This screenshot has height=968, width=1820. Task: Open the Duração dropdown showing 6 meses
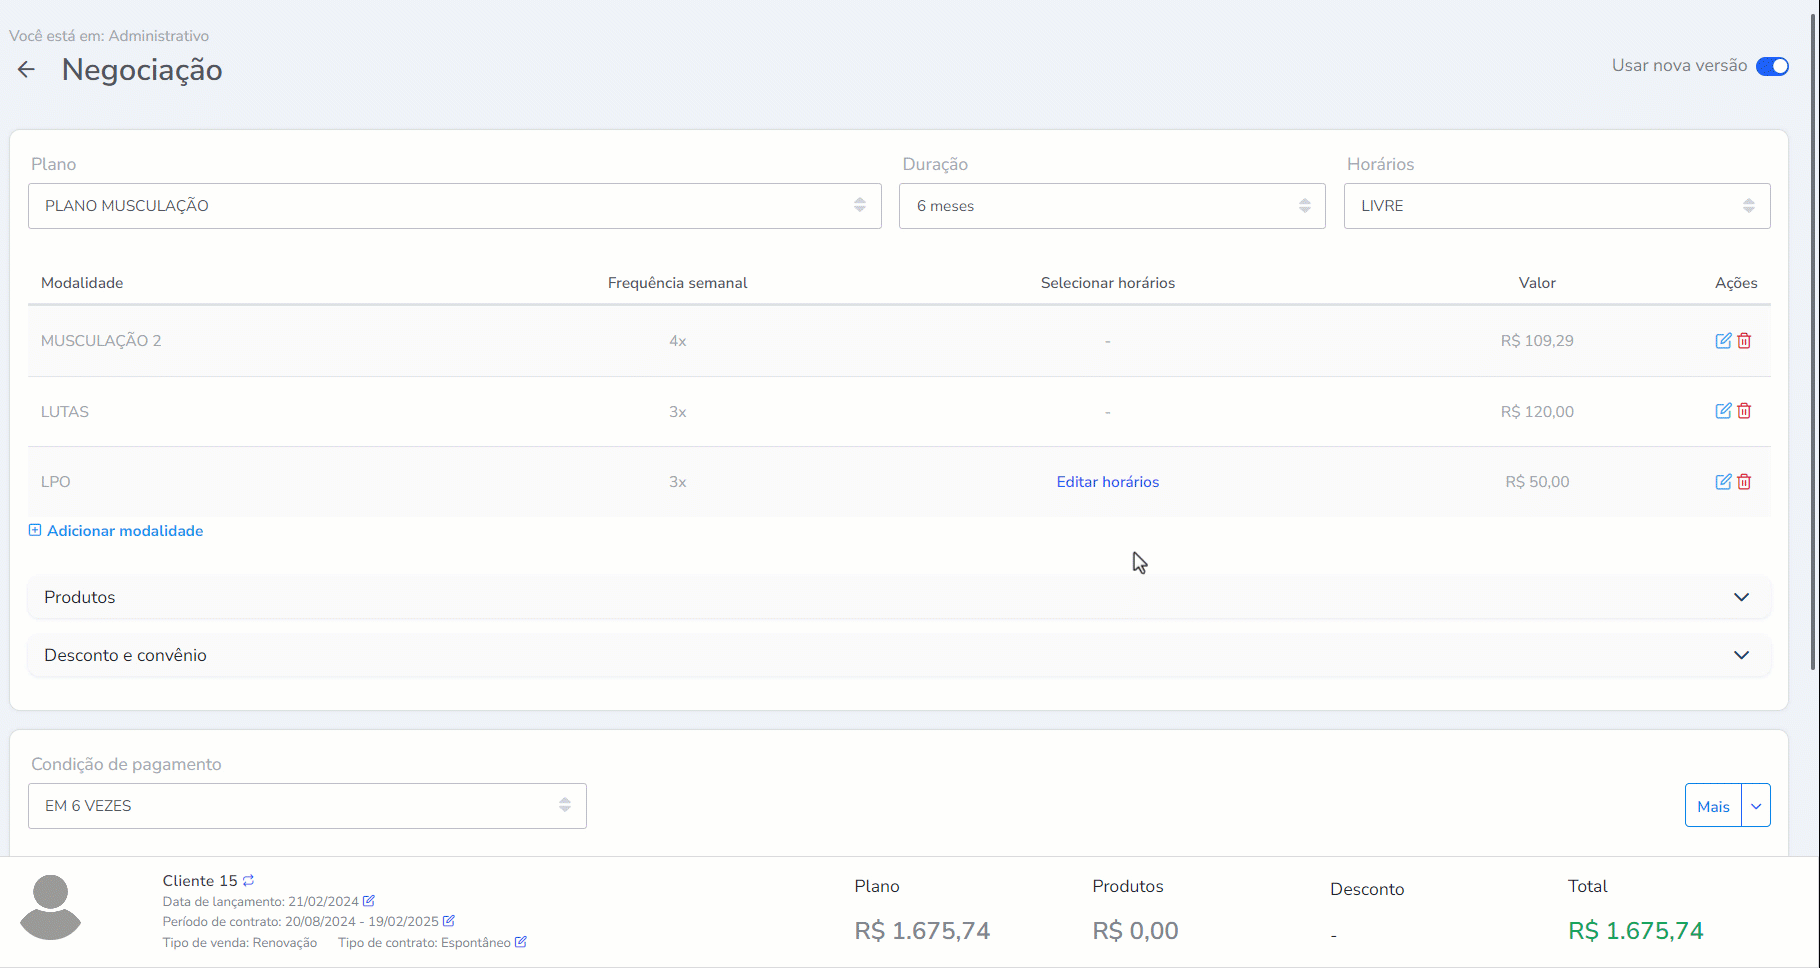coord(1111,206)
